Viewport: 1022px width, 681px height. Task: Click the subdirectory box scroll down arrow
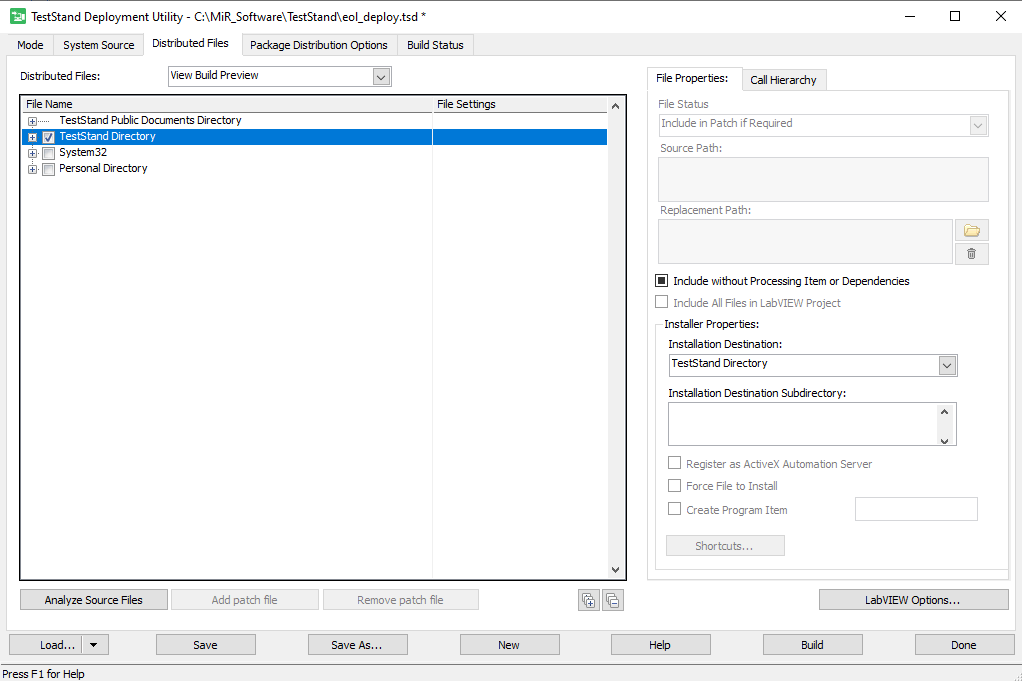(x=944, y=441)
